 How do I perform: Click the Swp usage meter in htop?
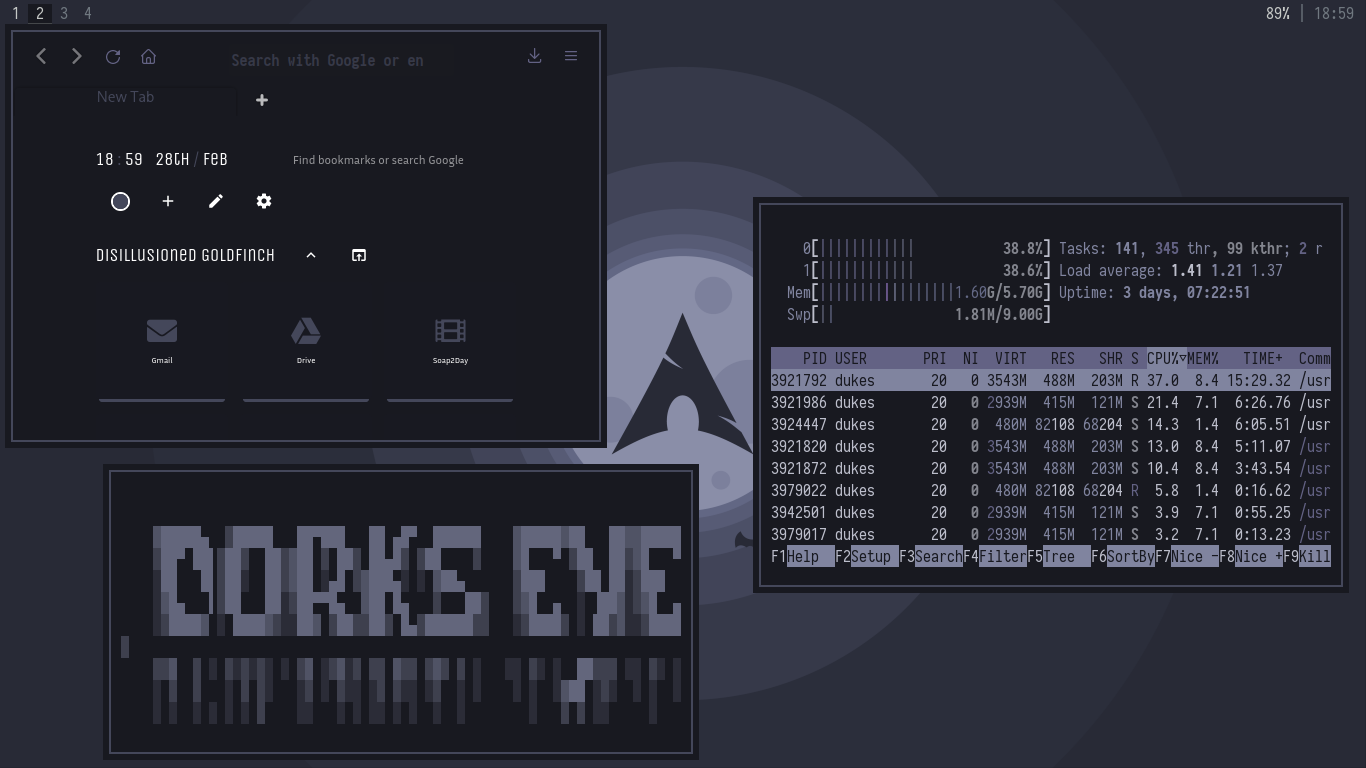tap(919, 314)
